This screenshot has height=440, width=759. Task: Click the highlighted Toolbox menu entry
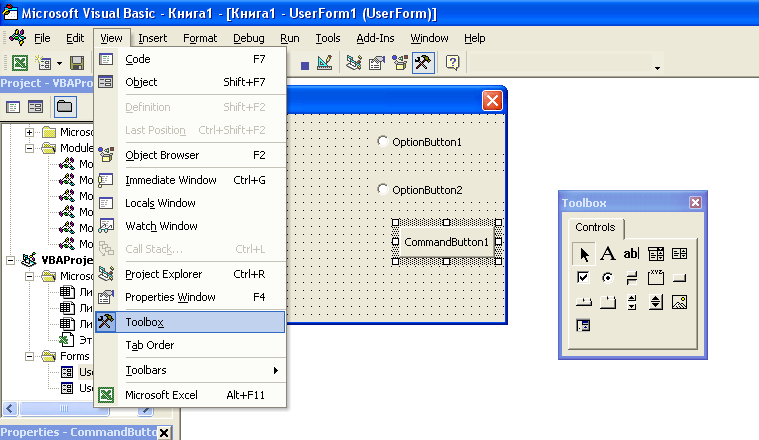(x=191, y=322)
